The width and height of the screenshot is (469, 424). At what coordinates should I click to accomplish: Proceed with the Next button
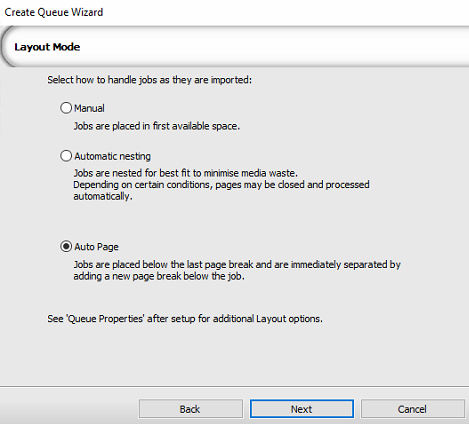coord(302,409)
